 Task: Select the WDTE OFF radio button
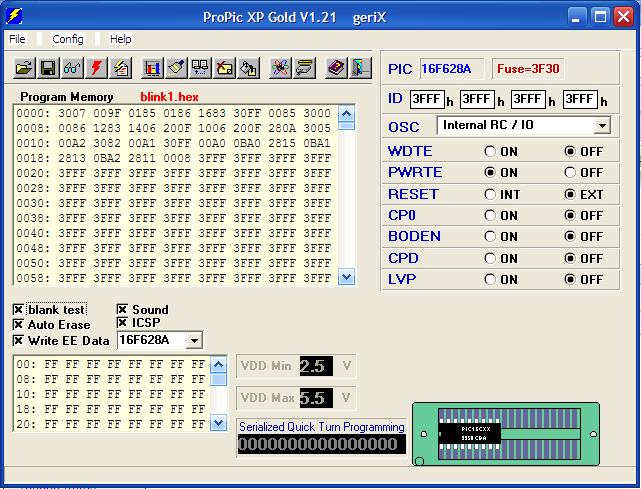pyautogui.click(x=570, y=152)
